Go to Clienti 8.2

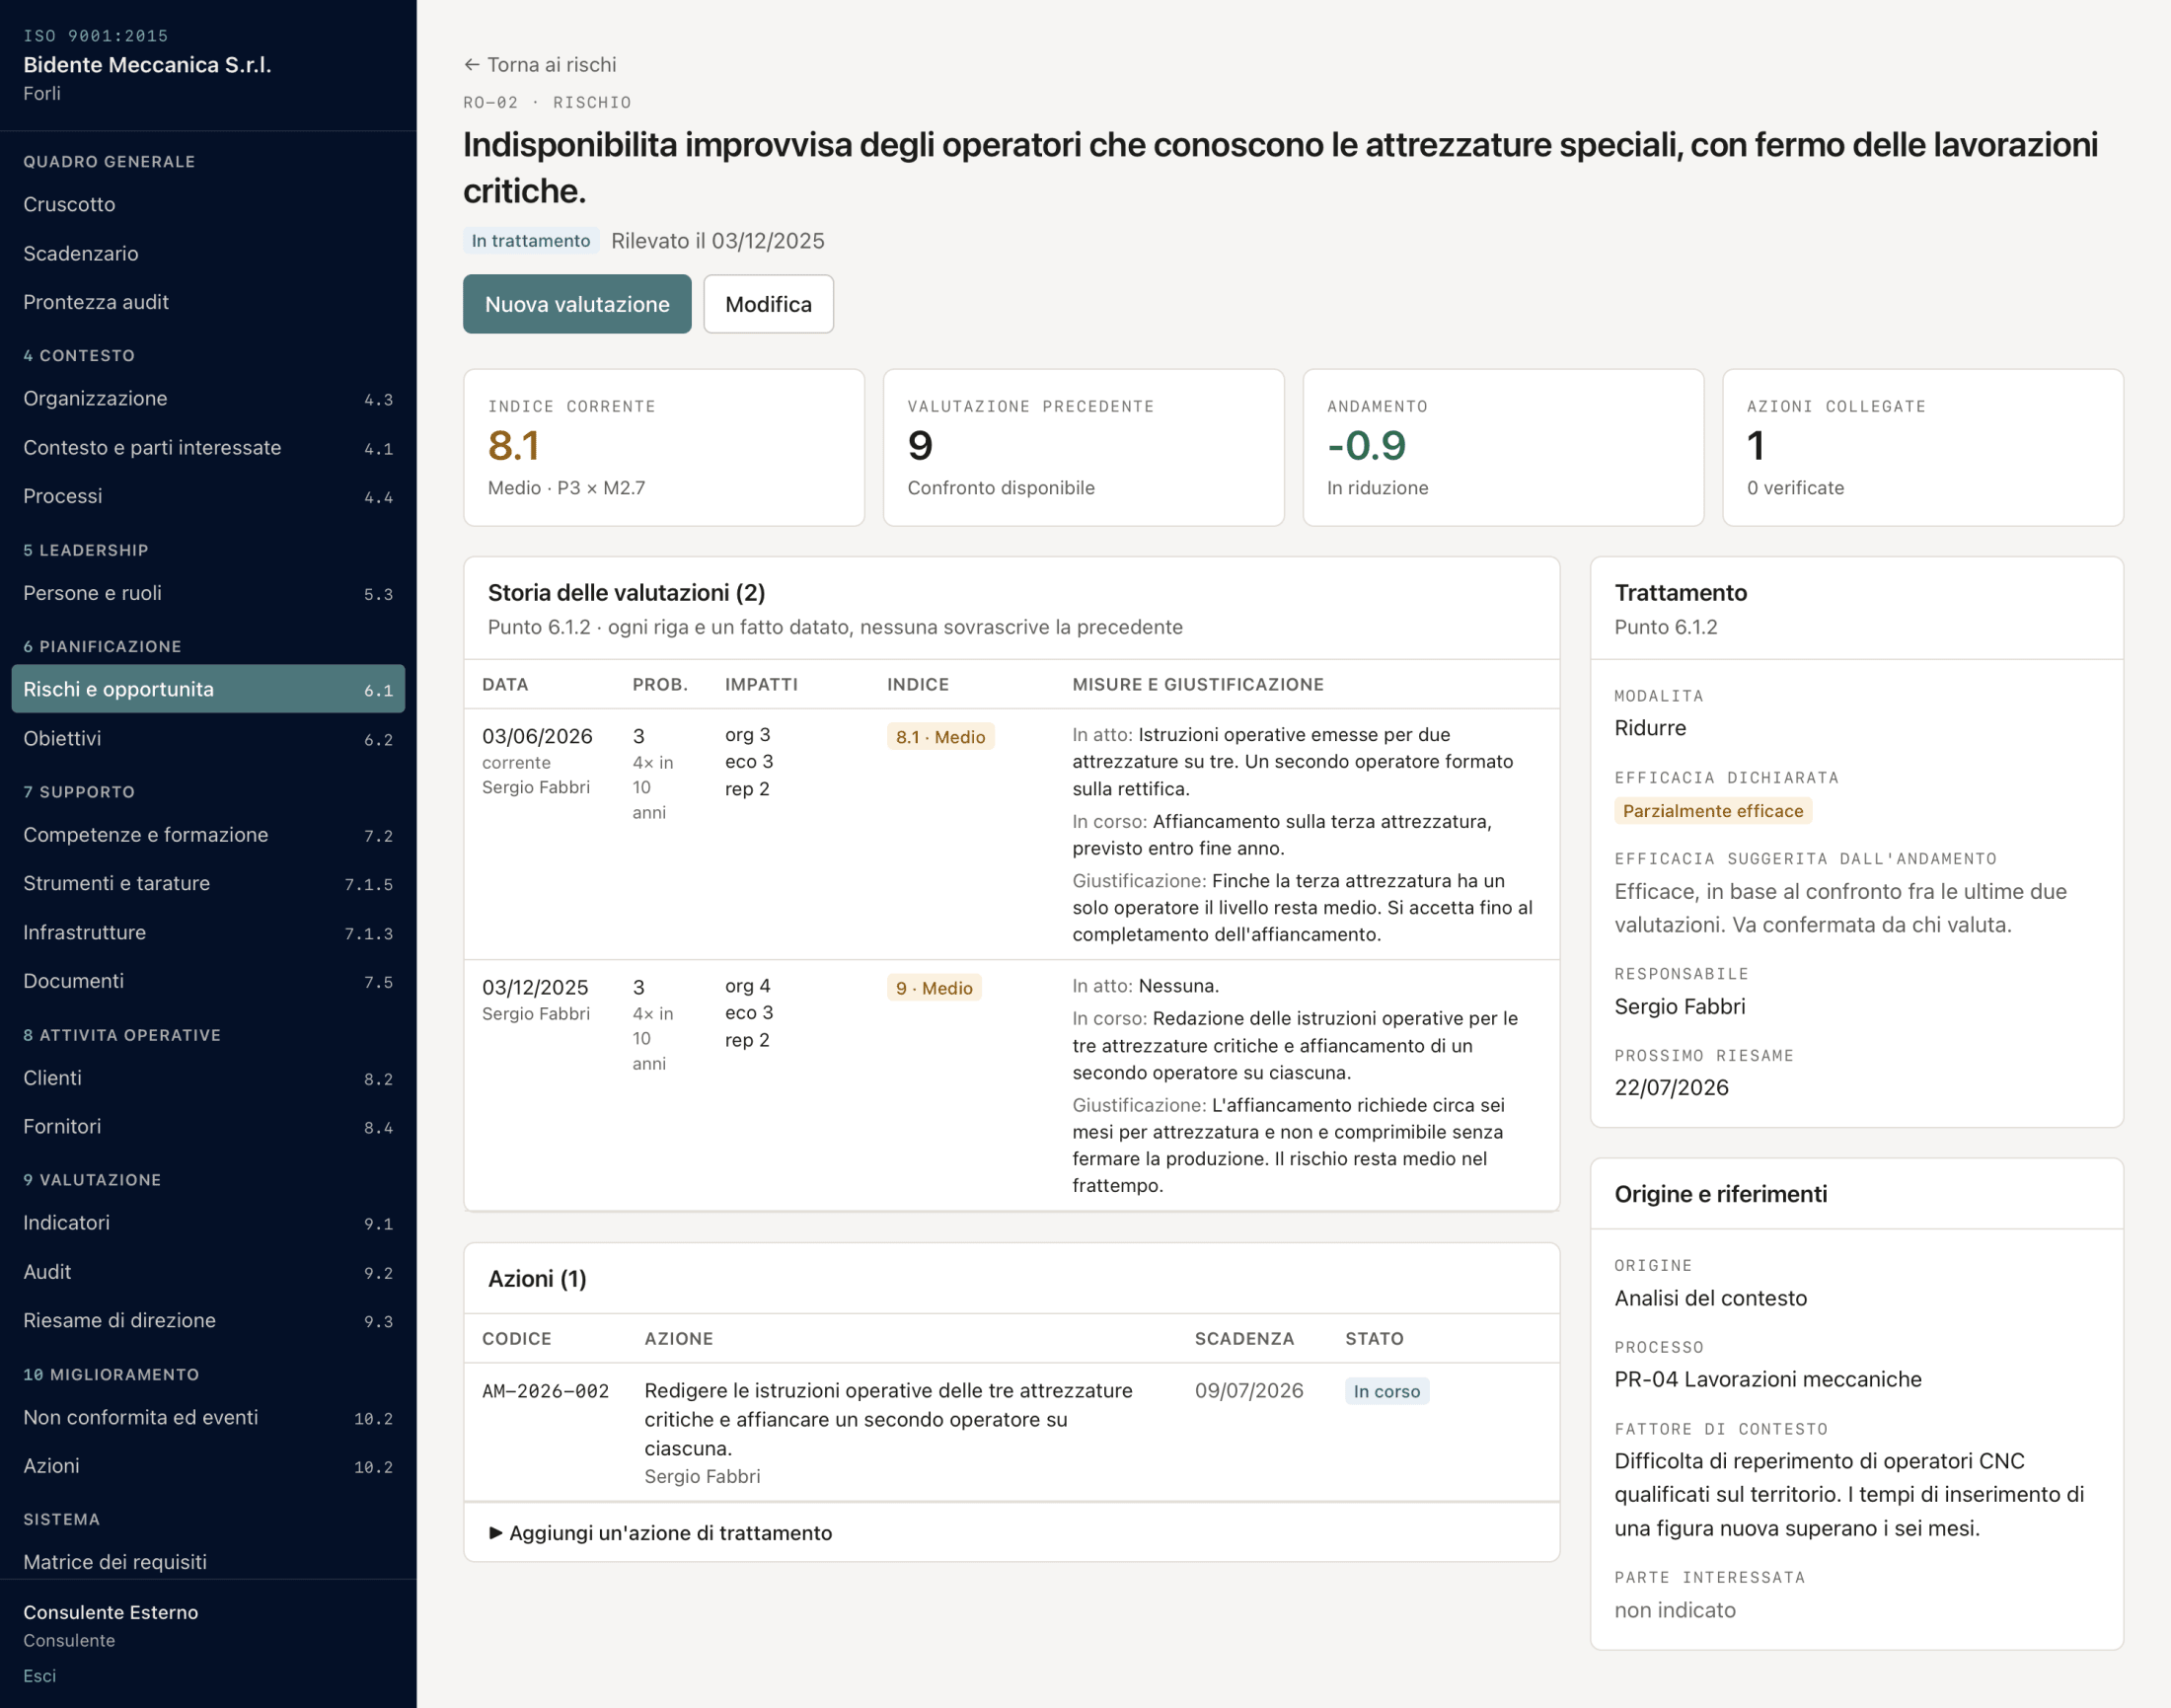(208, 1078)
